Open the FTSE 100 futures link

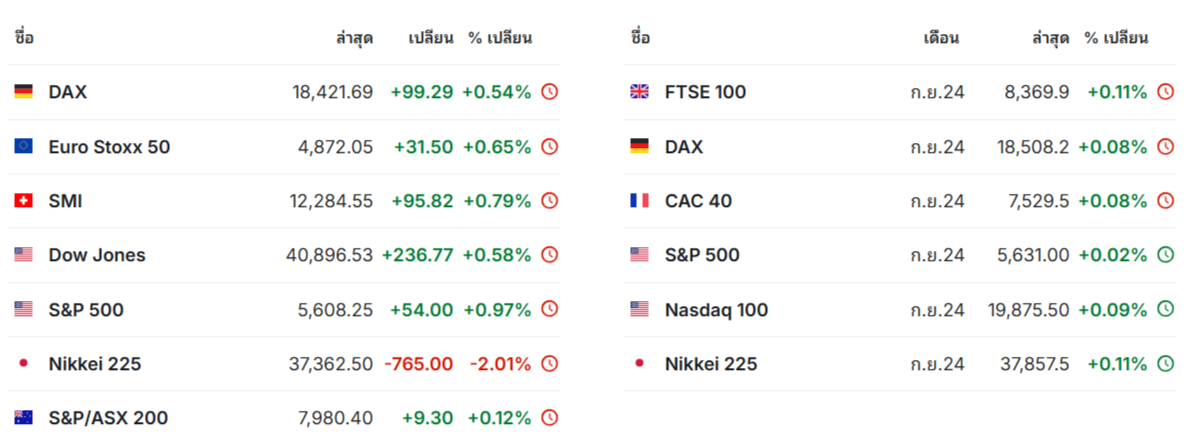705,92
